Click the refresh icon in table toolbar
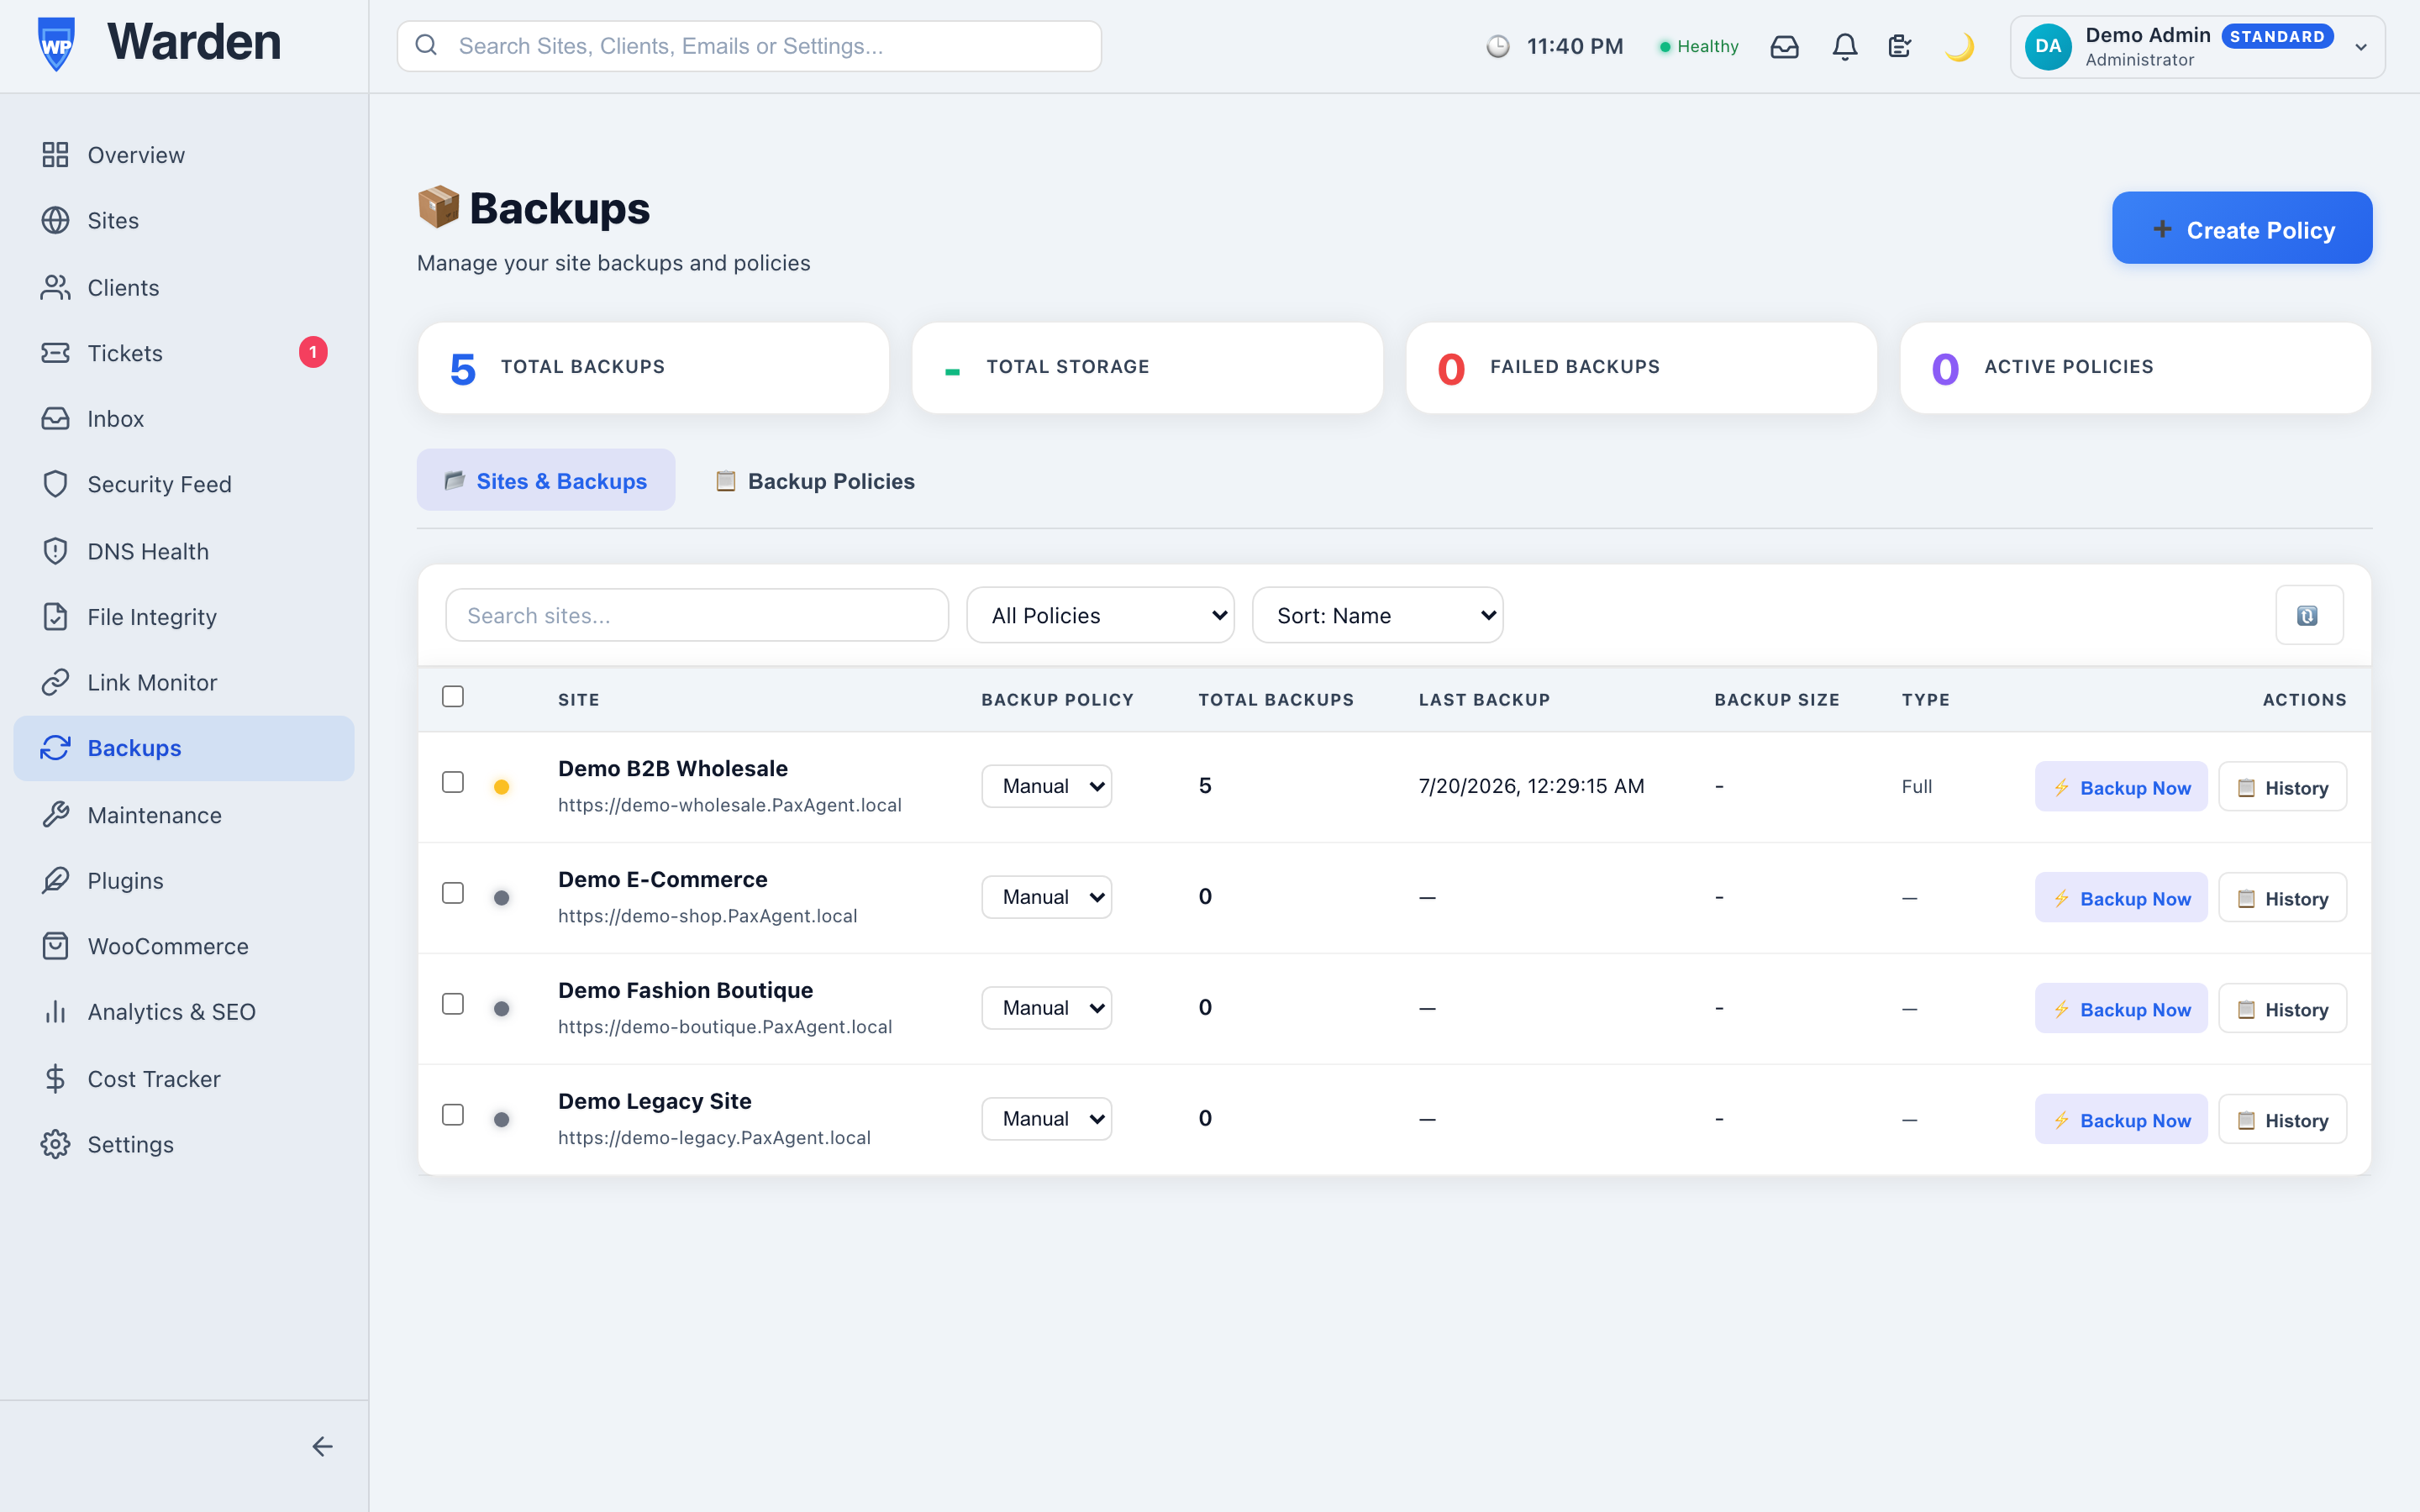Screen dimensions: 2420x1512 point(2308,615)
